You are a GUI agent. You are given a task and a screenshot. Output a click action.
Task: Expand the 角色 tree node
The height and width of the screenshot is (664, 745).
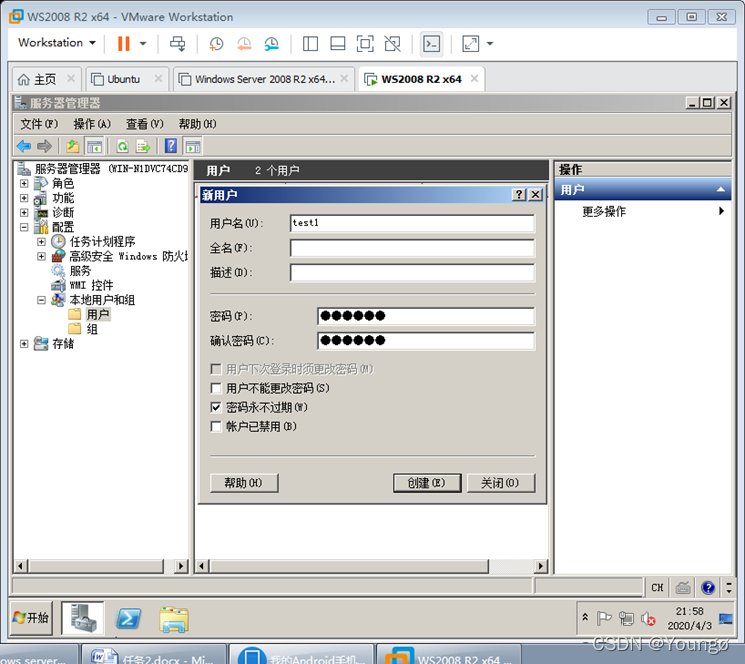[24, 183]
